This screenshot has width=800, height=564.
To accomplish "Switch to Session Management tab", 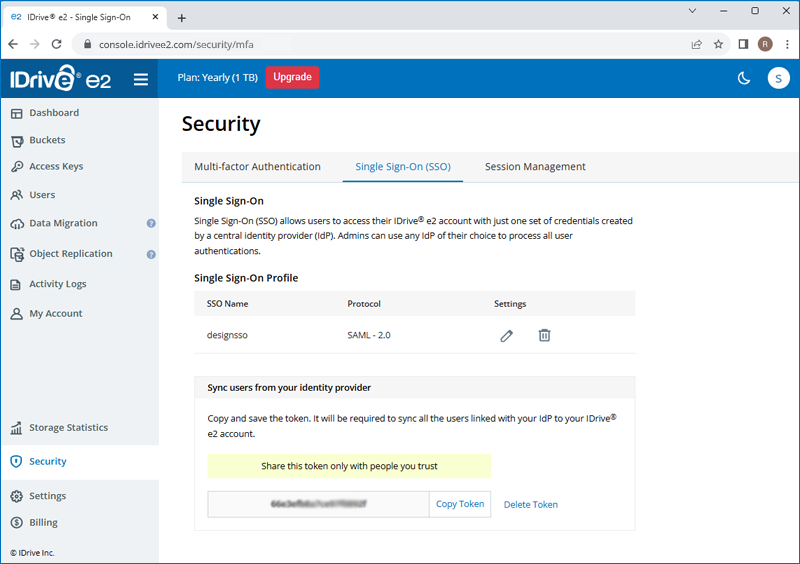I will tap(535, 167).
